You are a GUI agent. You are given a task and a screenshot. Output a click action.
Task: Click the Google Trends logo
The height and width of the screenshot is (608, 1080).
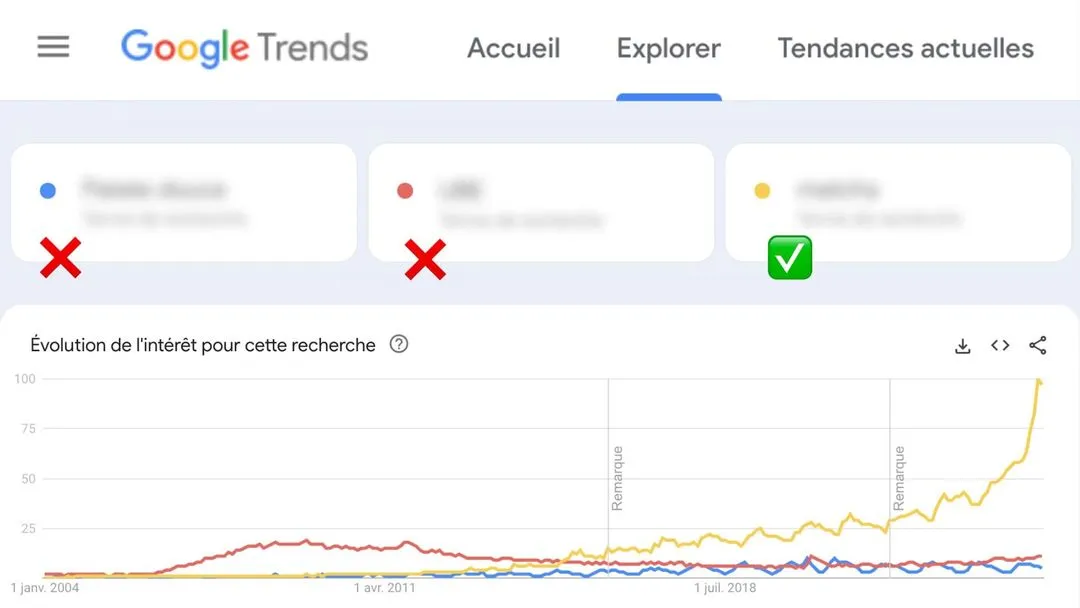(243, 47)
